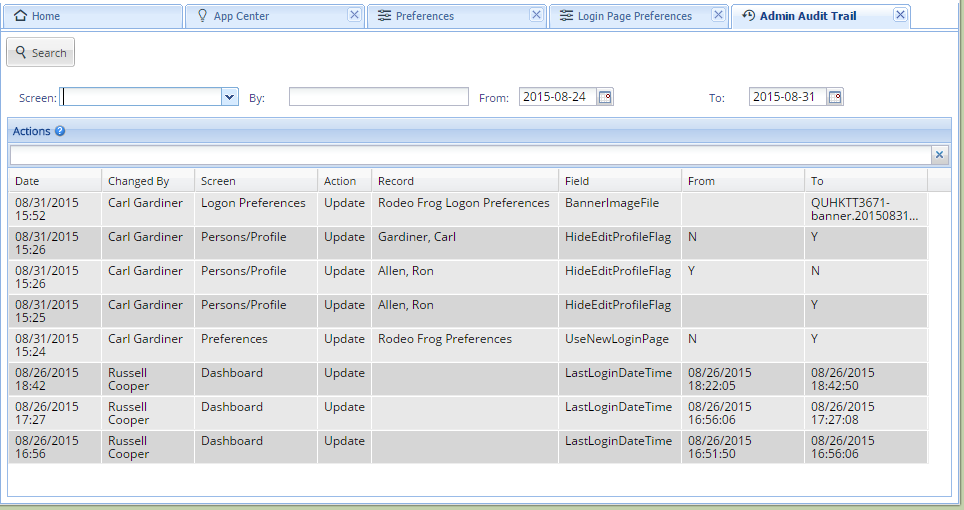Click the 08/26/2015 16:51:50 From value
Viewport: 964px width, 510px height.
tap(743, 447)
